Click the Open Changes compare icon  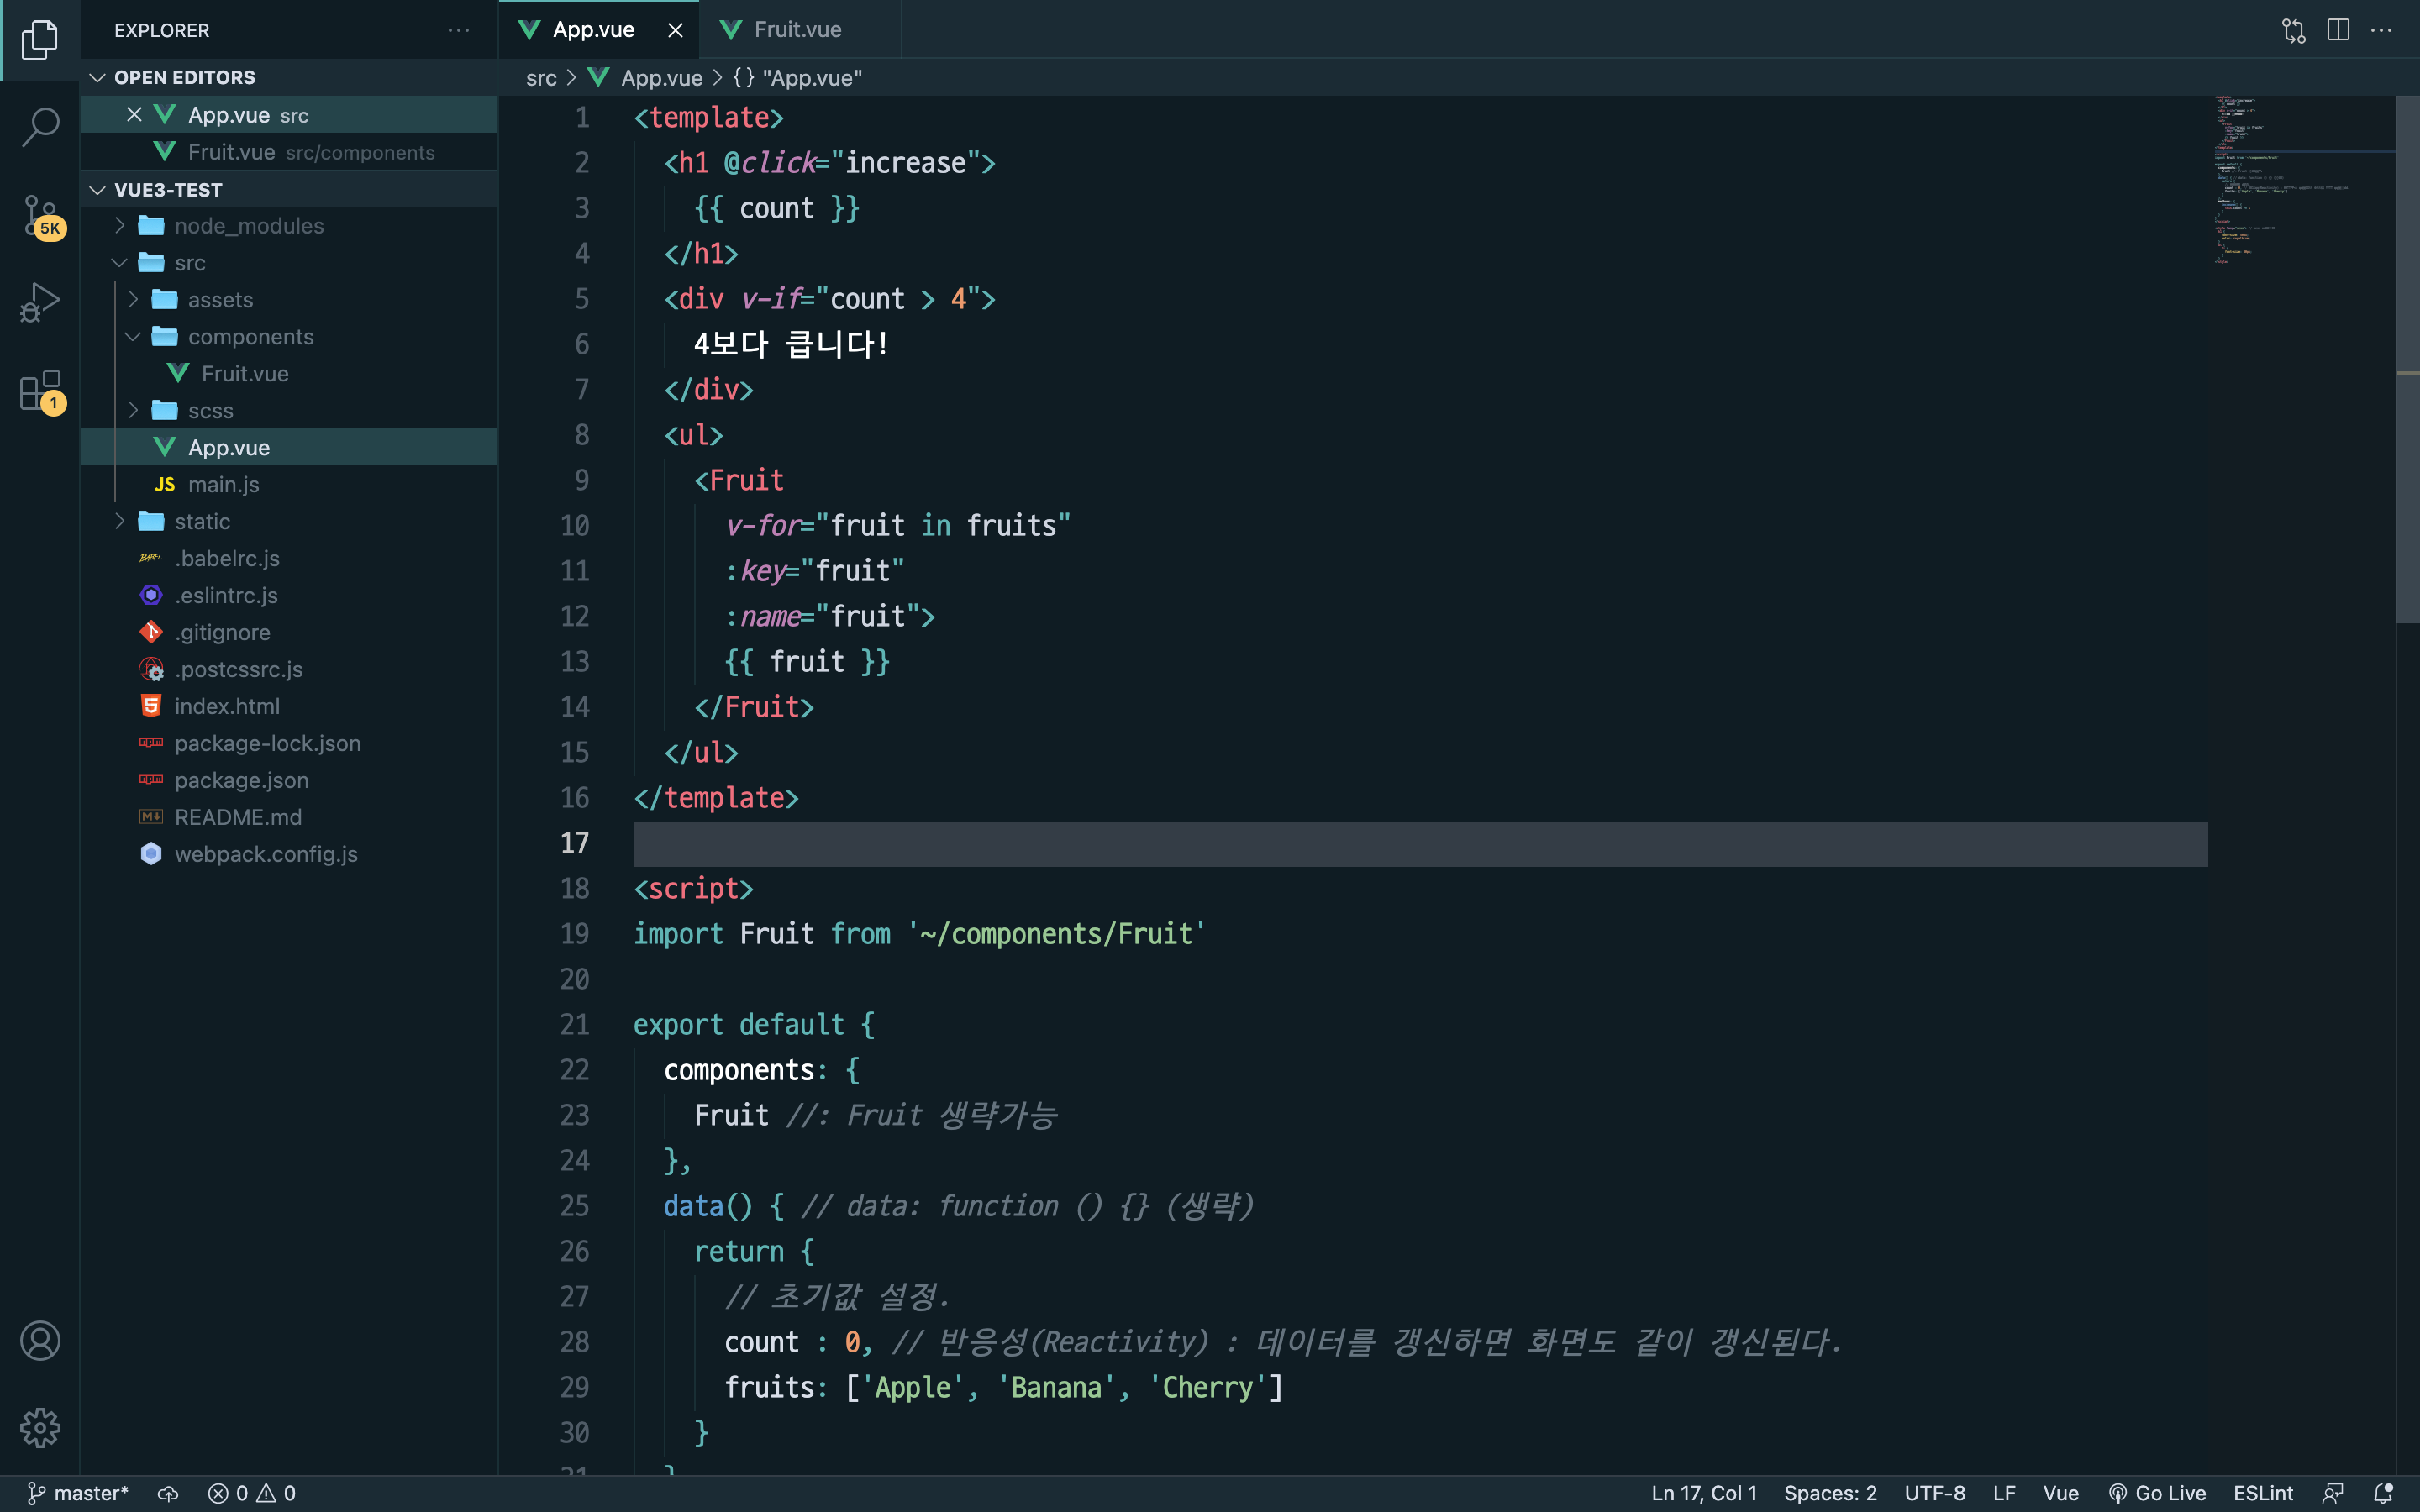pos(2293,30)
